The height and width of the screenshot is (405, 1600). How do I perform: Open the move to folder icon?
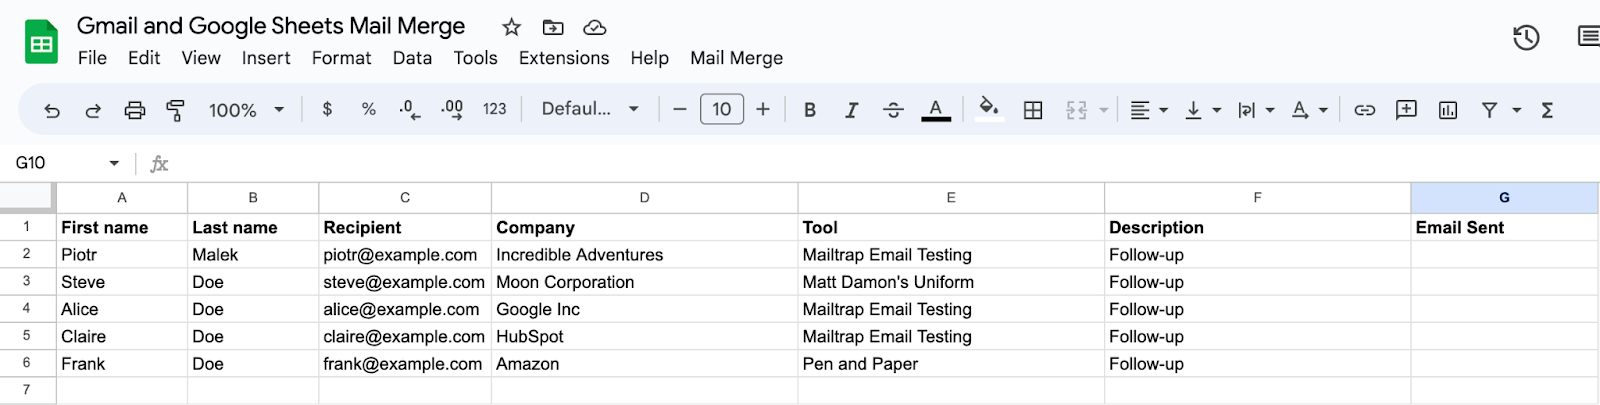(x=553, y=28)
